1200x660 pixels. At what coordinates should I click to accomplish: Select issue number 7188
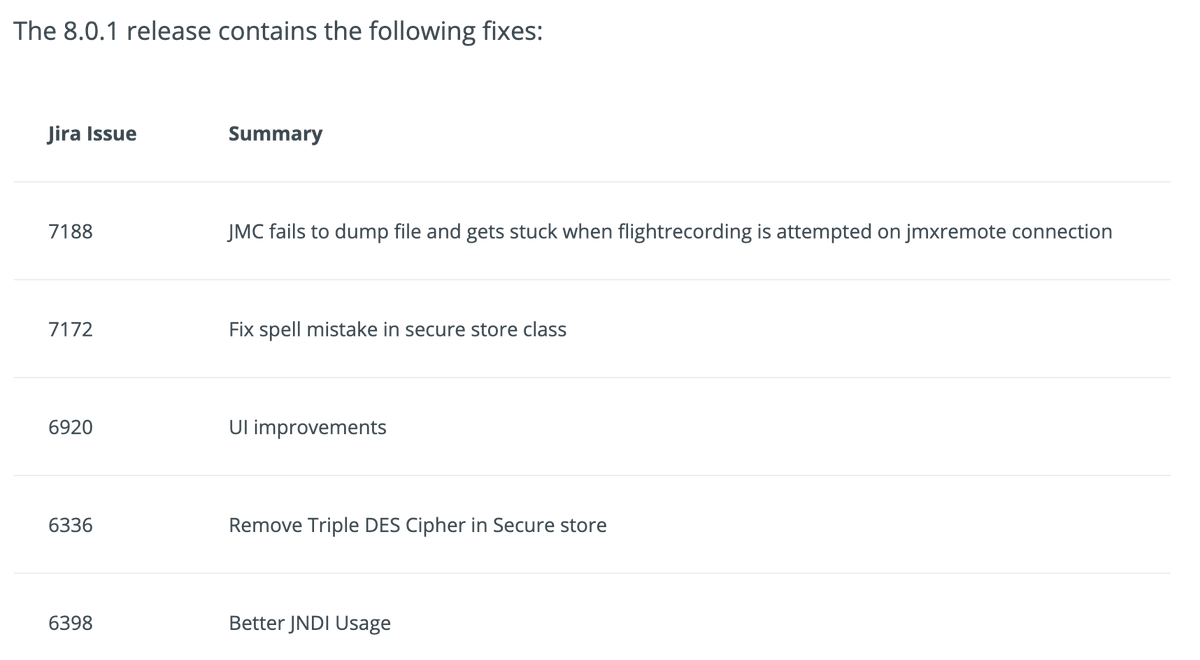coord(70,232)
